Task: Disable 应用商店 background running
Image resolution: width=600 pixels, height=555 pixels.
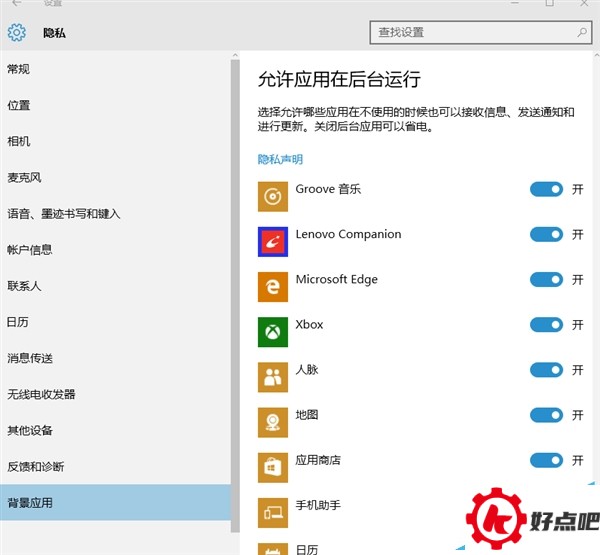Action: pos(546,460)
